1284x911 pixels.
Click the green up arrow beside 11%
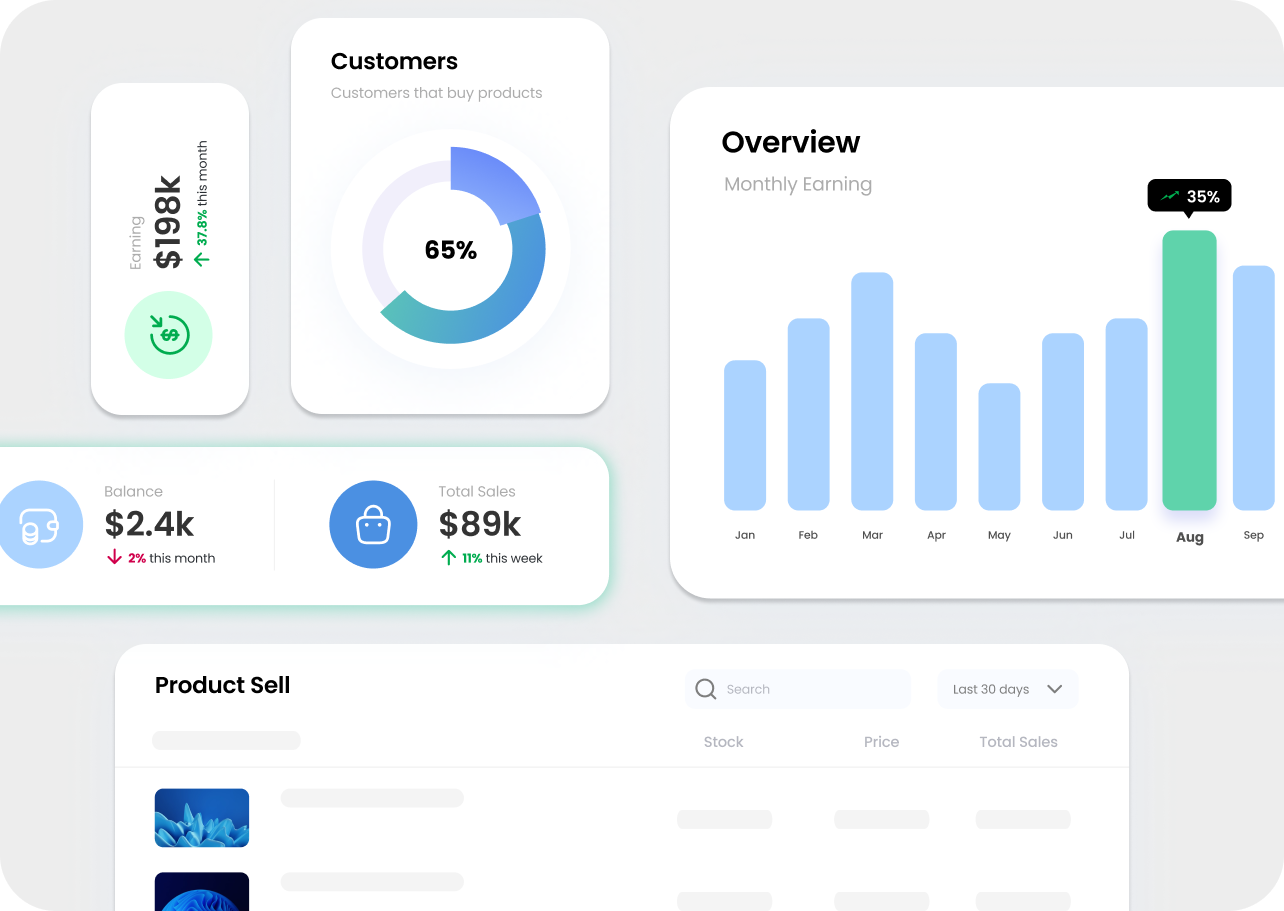[448, 558]
